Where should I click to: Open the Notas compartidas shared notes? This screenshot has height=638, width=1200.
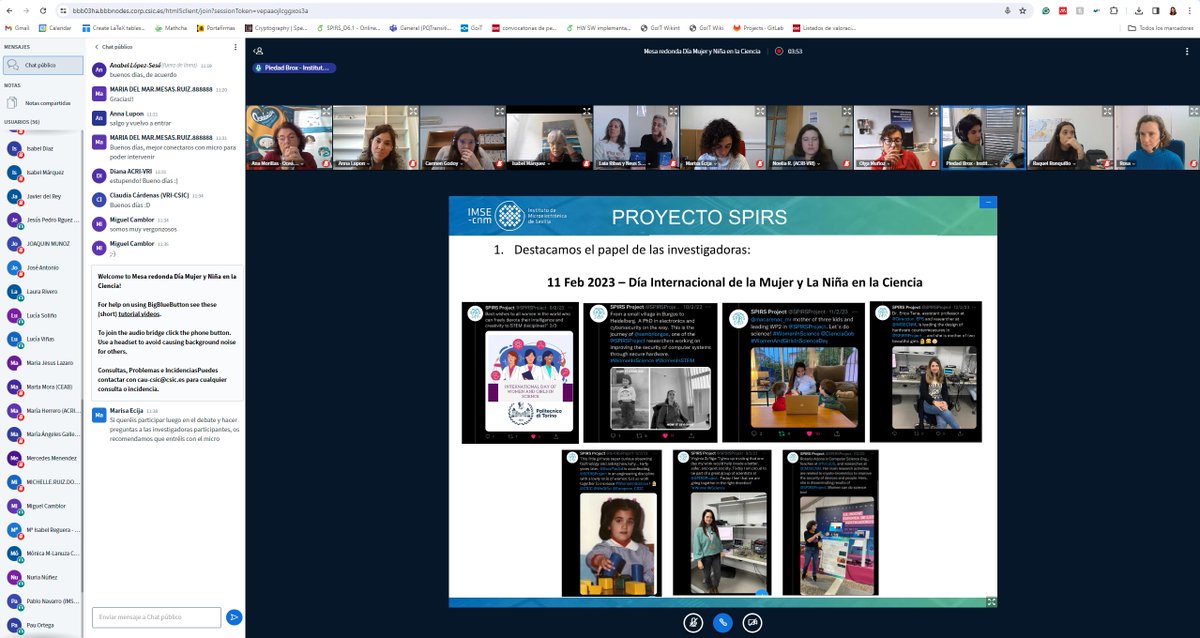[43, 102]
